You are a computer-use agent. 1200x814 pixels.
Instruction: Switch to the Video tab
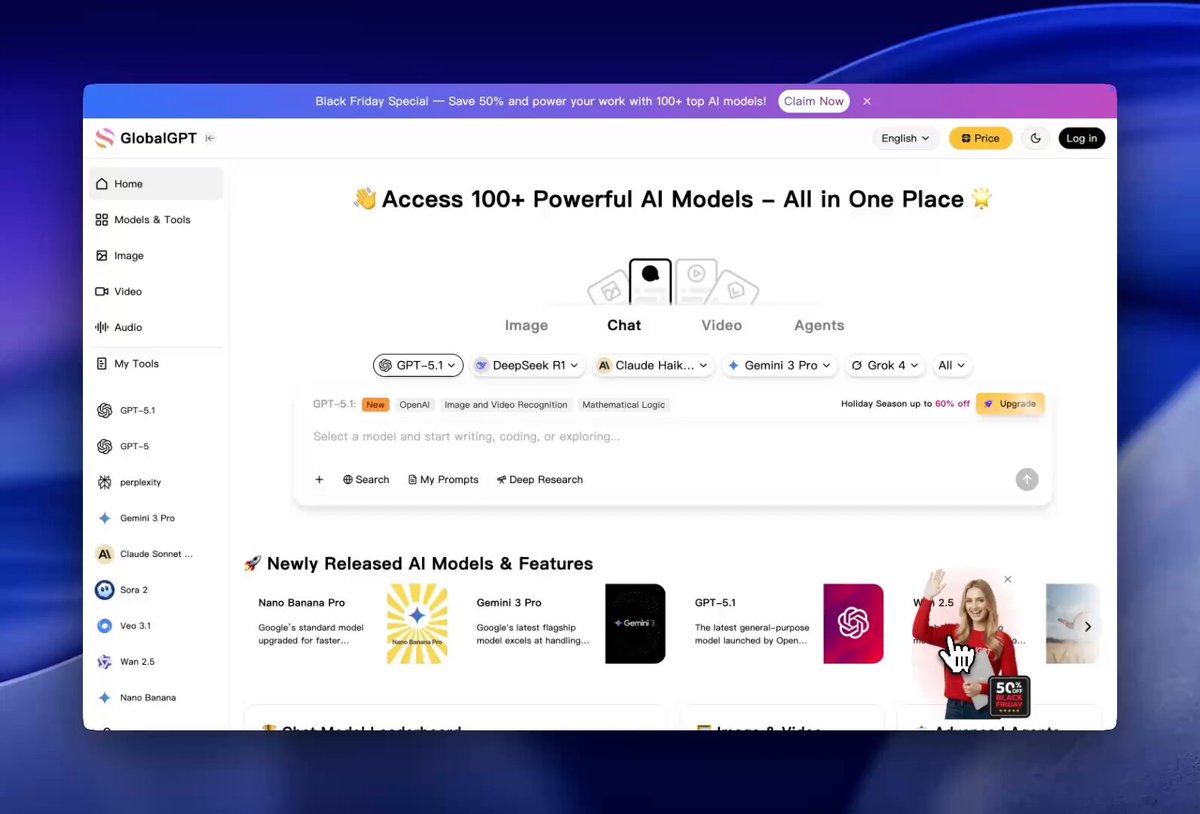(x=721, y=326)
